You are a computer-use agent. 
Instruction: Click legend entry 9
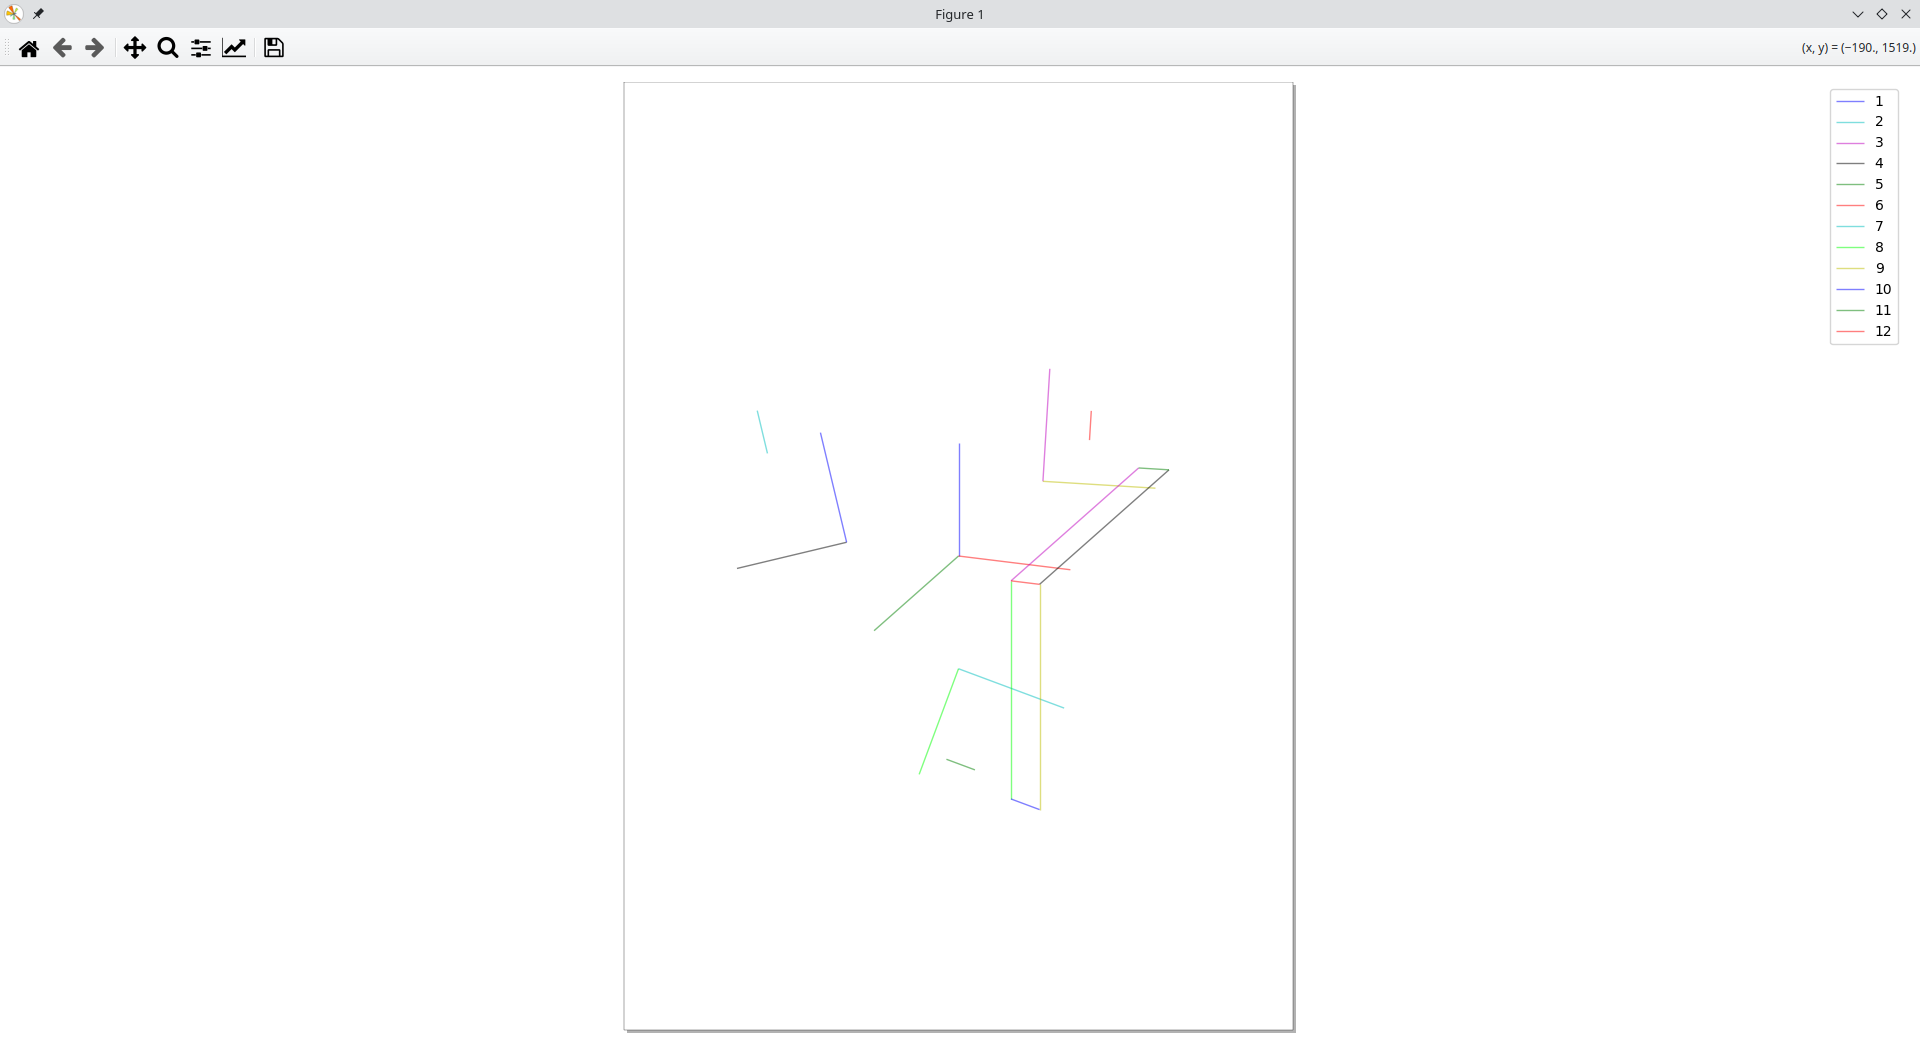(x=1861, y=268)
